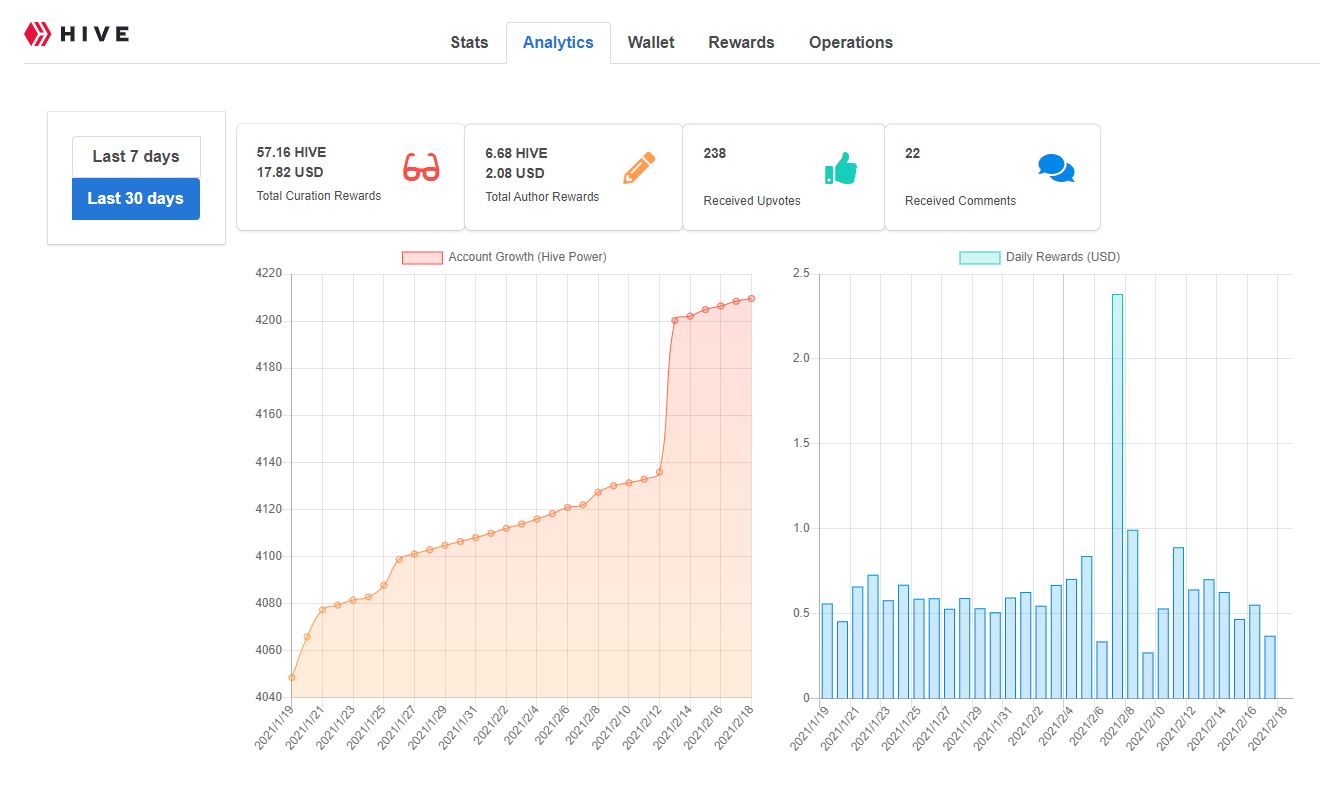Click the tallest bar on 2021/2/7
The height and width of the screenshot is (798, 1343).
[1117, 496]
